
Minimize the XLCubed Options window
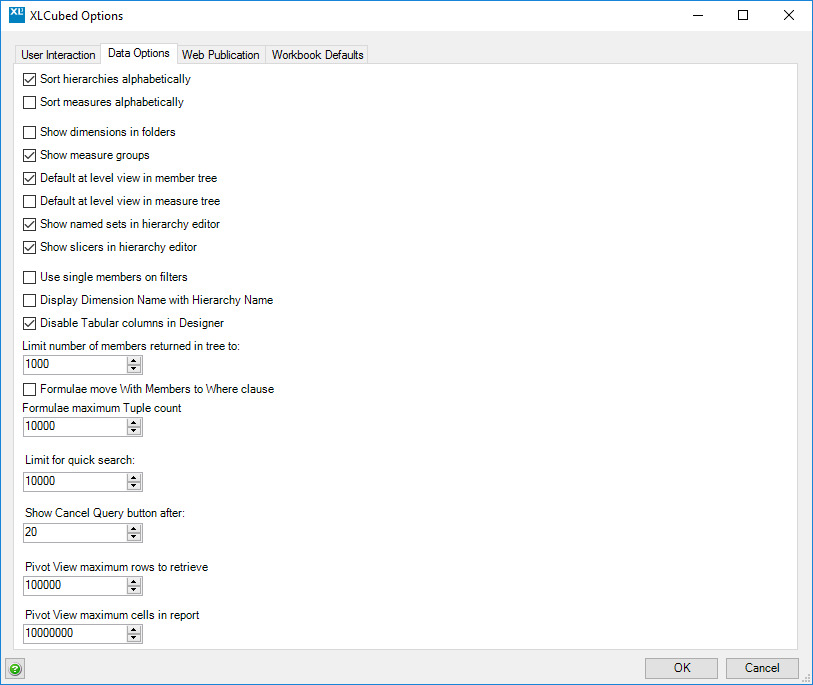698,16
